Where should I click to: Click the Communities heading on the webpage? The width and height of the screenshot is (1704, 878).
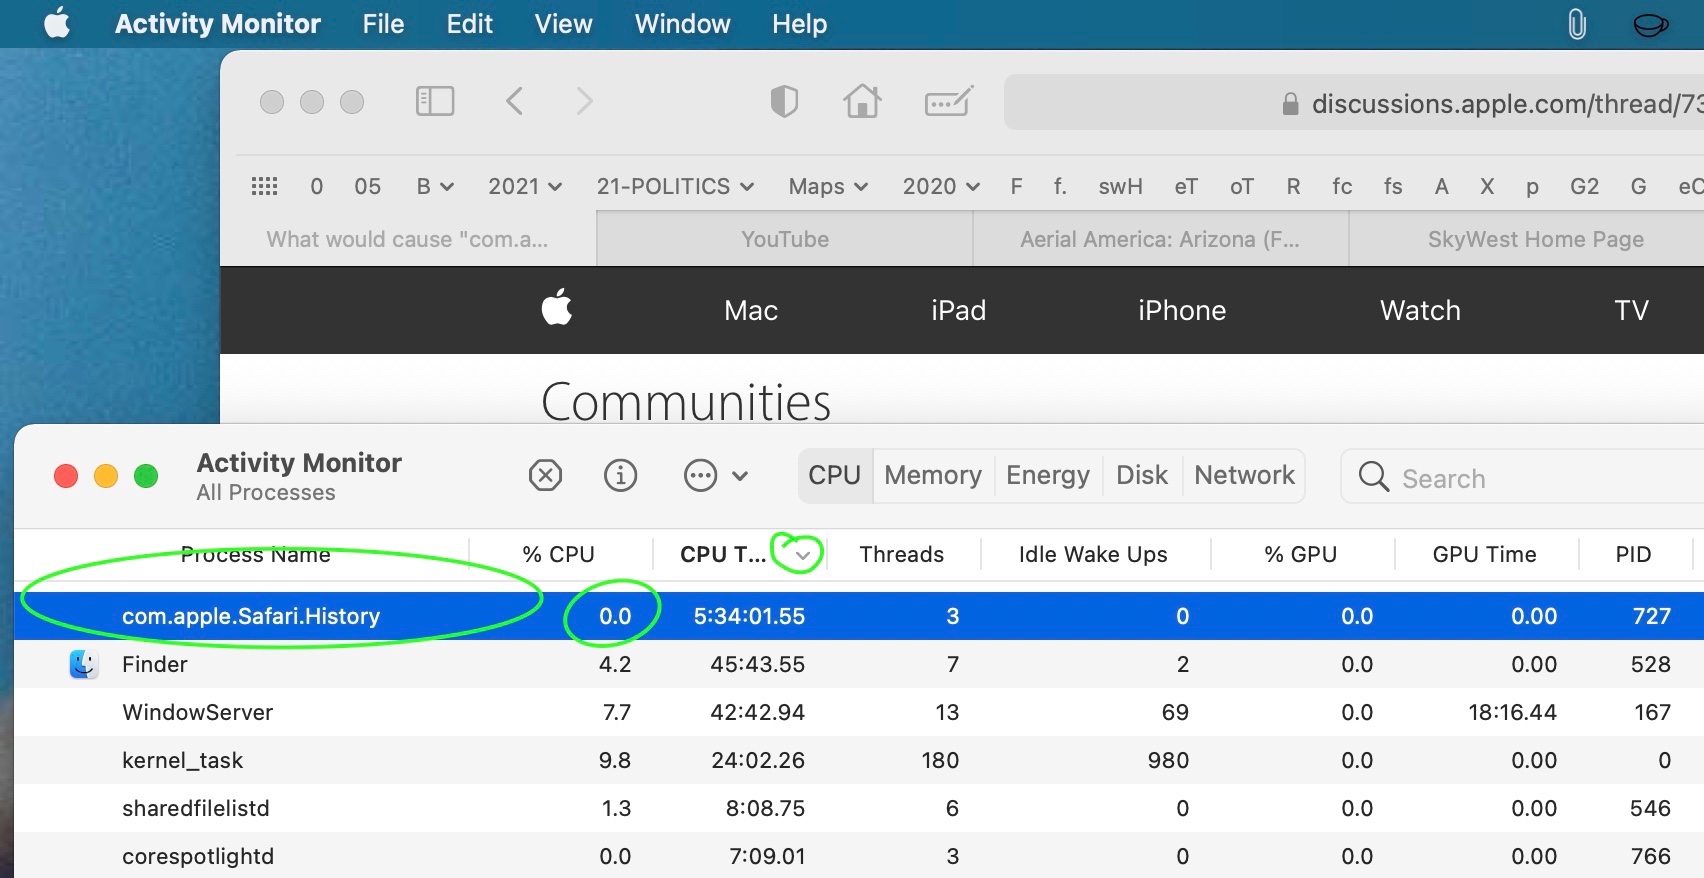(686, 402)
